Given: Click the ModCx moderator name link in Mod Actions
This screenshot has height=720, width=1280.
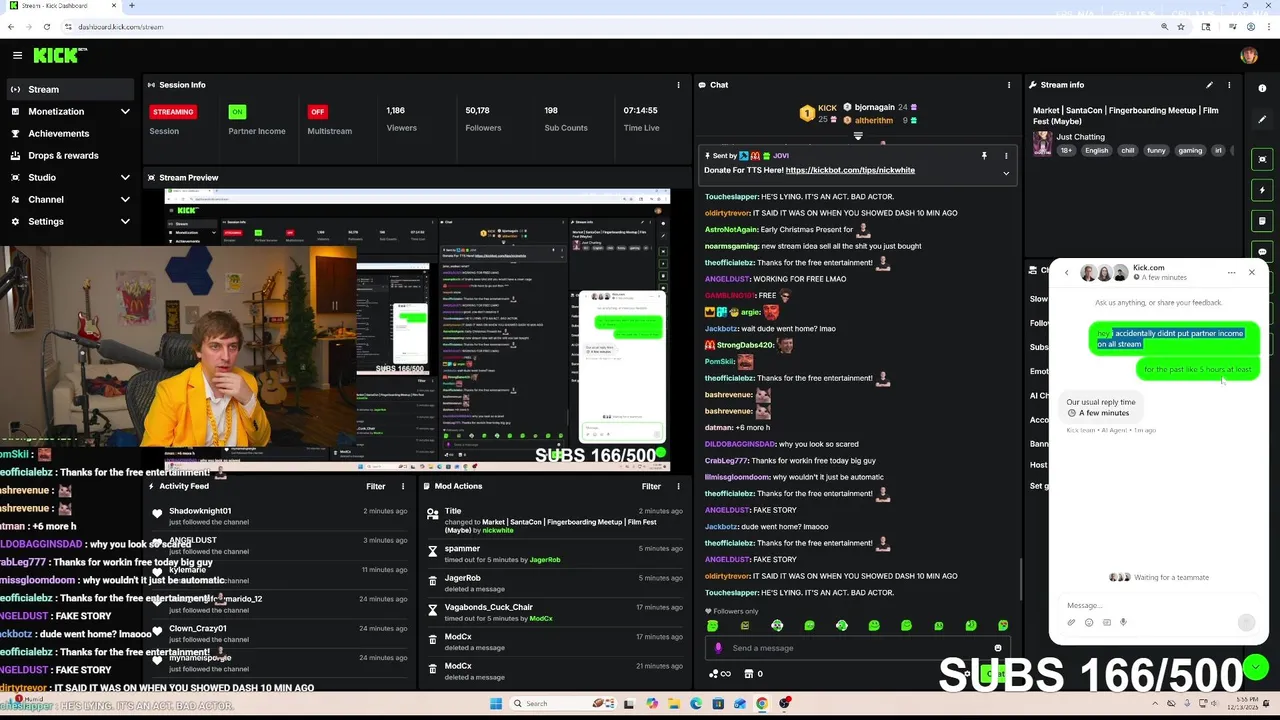Looking at the screenshot, I should click(x=541, y=619).
